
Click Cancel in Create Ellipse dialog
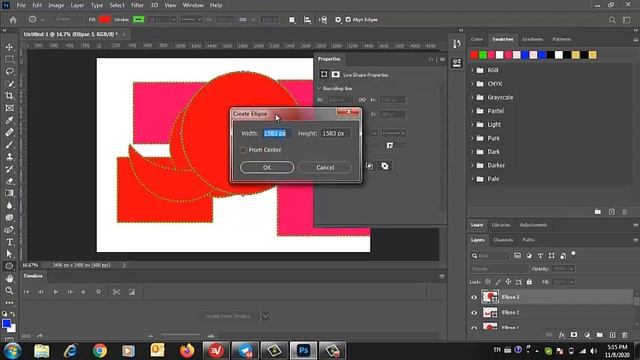(325, 167)
